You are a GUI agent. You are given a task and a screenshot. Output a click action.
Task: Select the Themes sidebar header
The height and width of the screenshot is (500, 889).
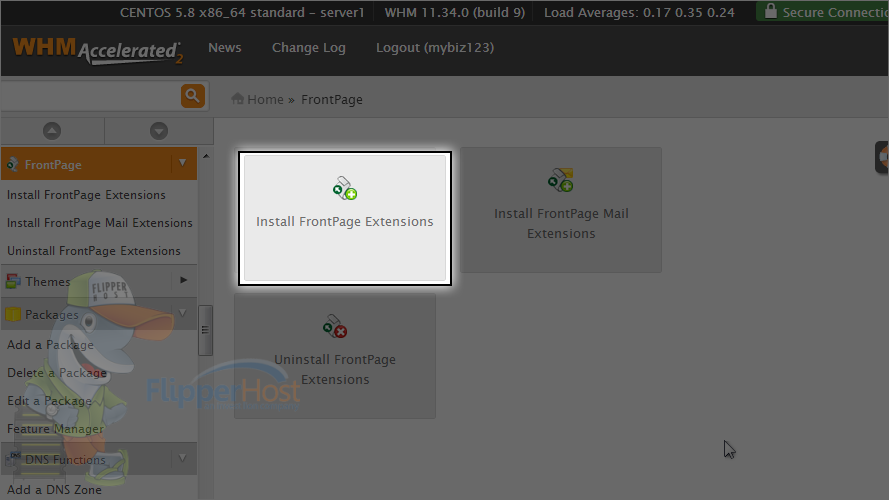click(x=99, y=281)
